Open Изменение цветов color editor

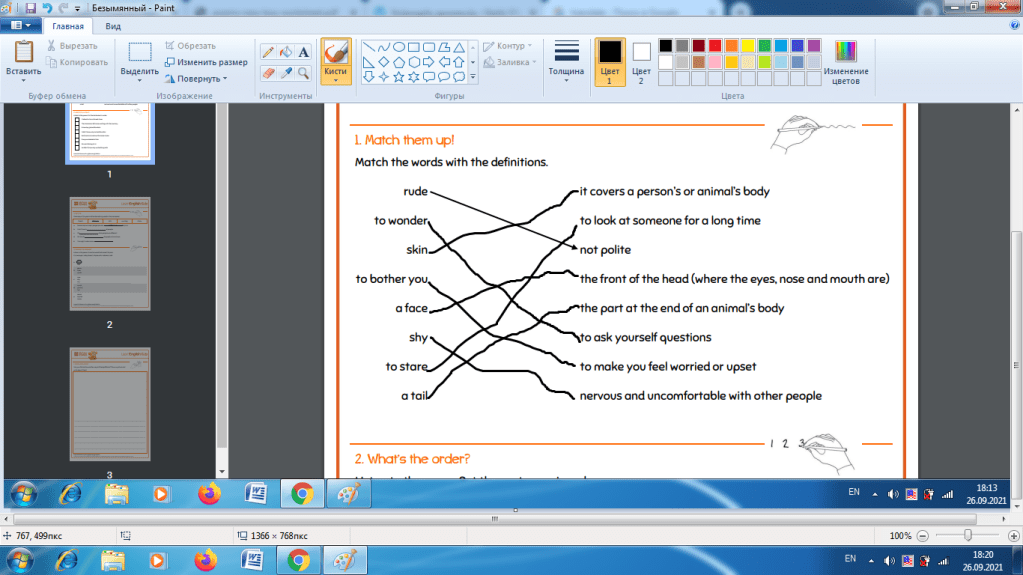(x=846, y=62)
